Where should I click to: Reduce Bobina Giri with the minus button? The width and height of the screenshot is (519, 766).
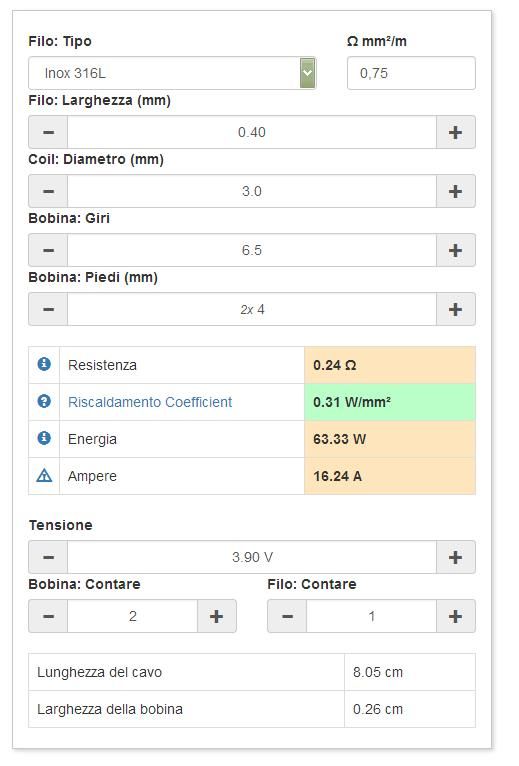[x=48, y=250]
